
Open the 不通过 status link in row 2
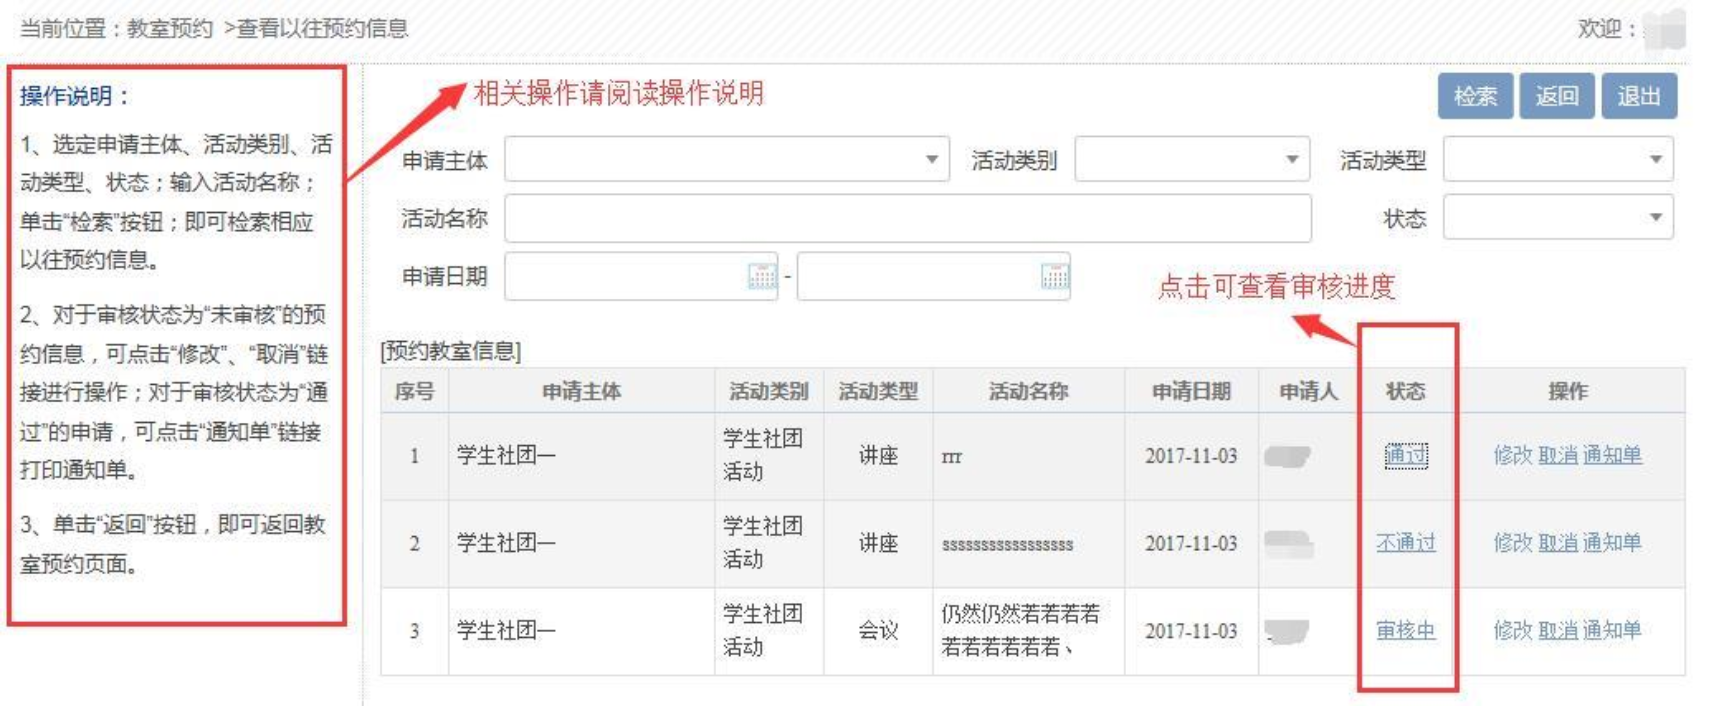pos(1405,543)
